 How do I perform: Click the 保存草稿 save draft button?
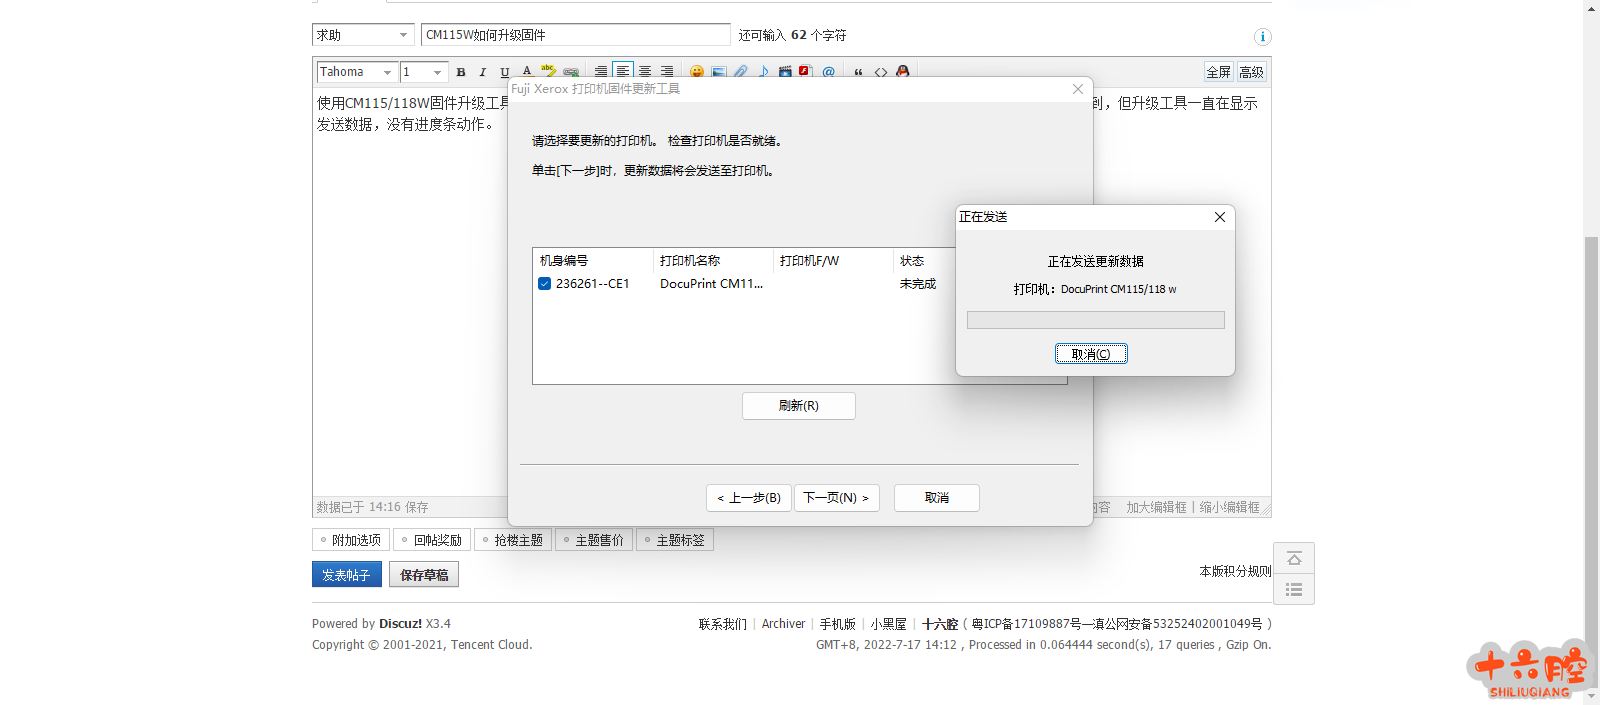(x=424, y=575)
